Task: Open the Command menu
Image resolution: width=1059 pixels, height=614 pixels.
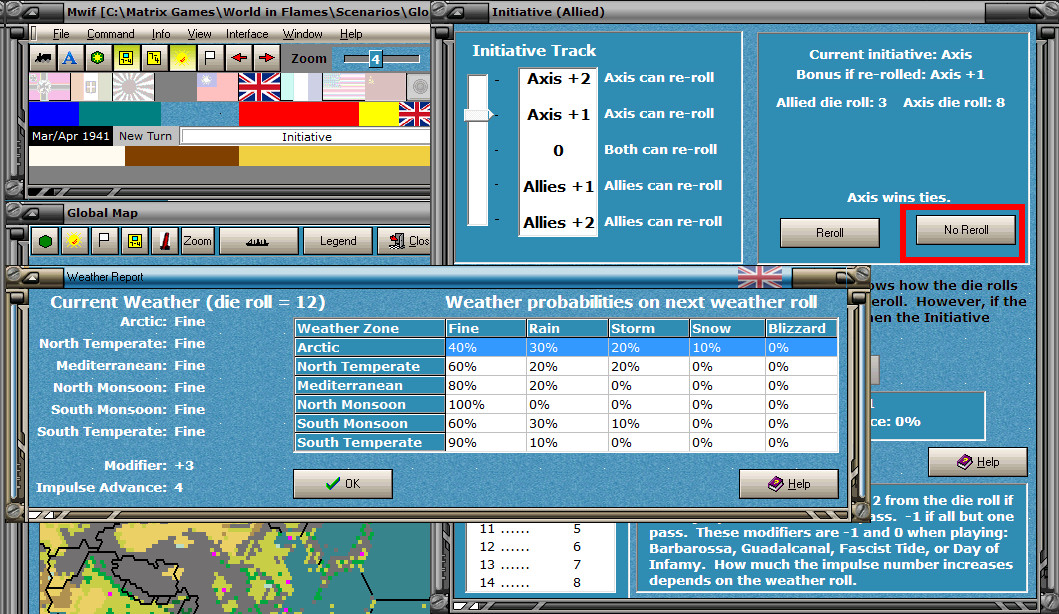Action: [x=111, y=34]
